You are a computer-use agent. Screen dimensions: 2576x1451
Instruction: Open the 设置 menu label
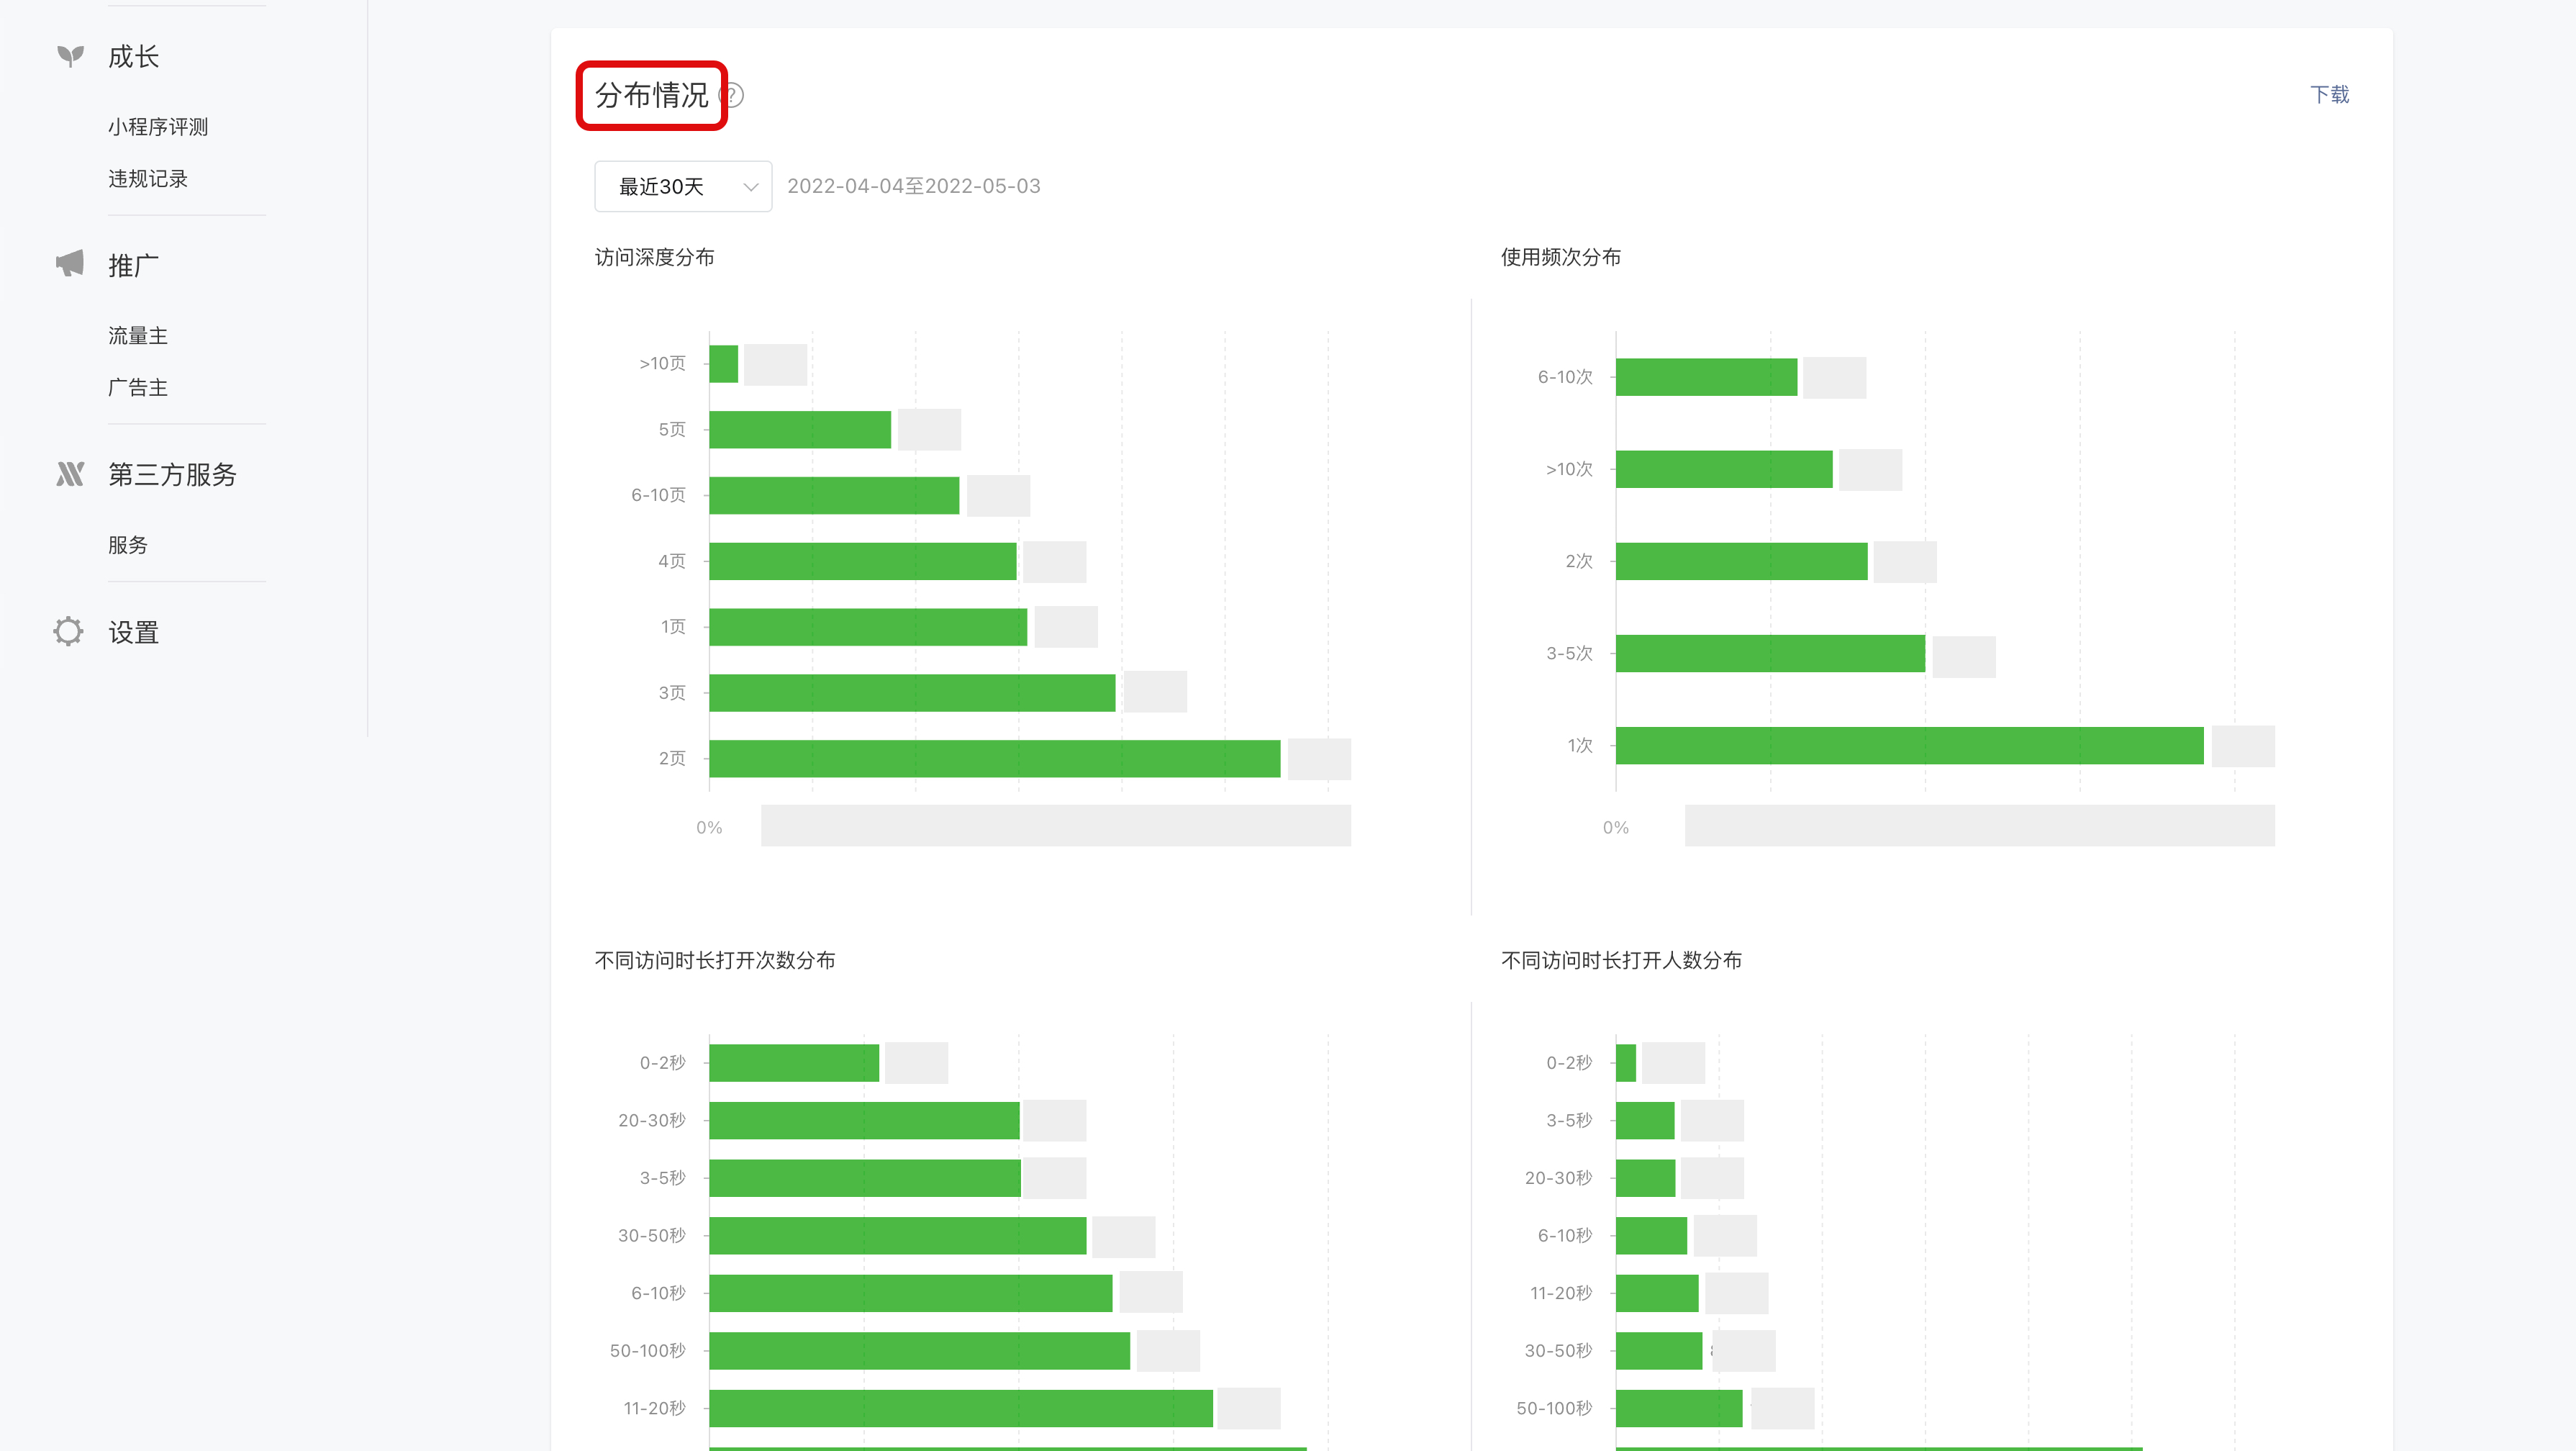click(134, 632)
